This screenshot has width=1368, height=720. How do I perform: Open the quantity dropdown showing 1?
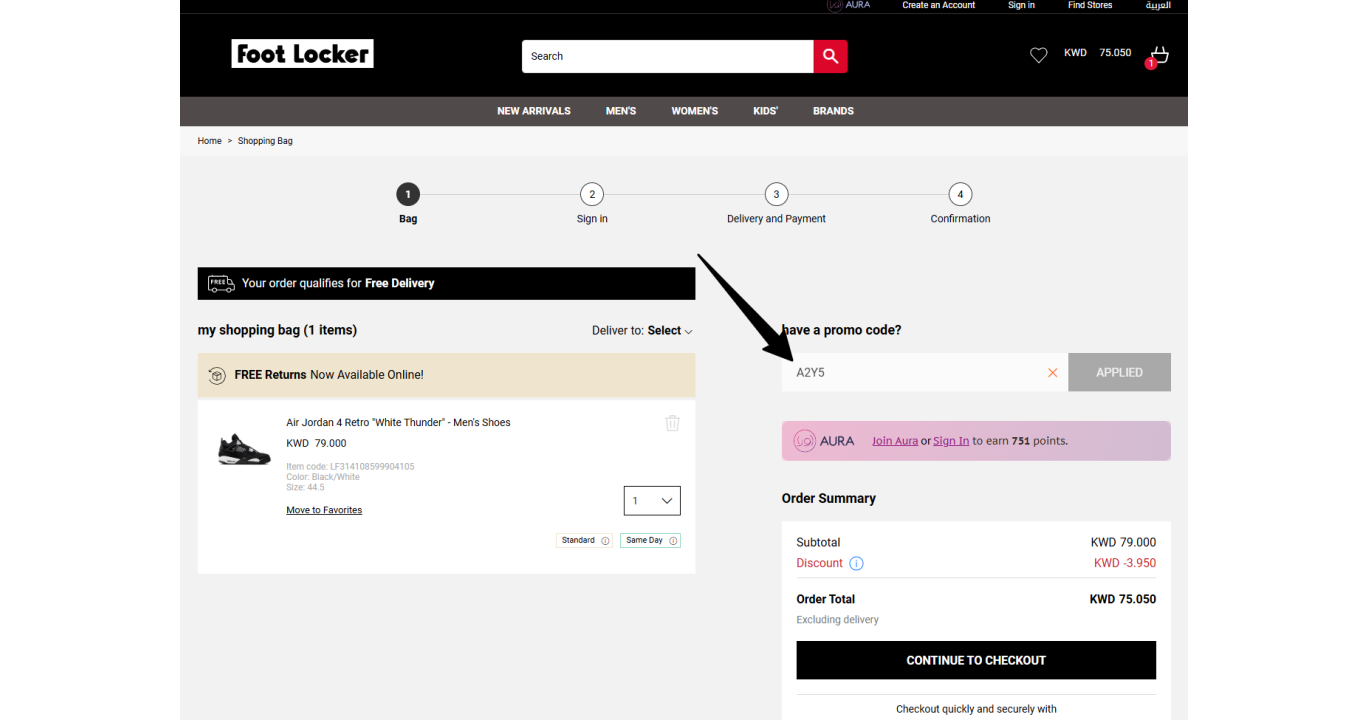pos(652,501)
